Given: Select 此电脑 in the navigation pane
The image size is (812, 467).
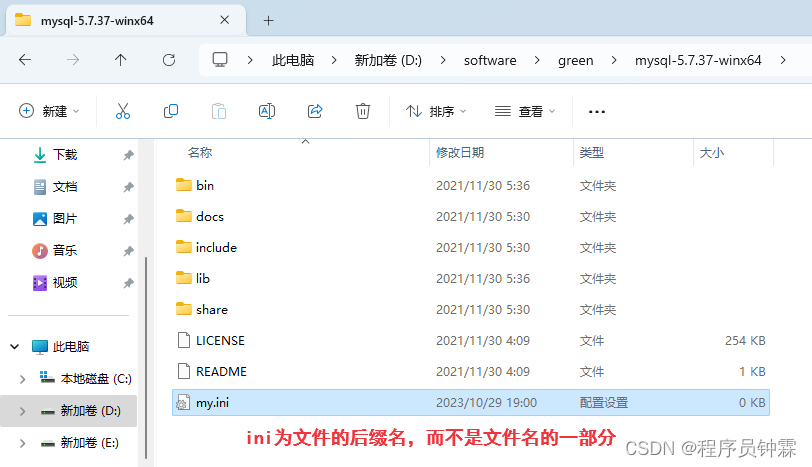Looking at the screenshot, I should click(x=71, y=346).
